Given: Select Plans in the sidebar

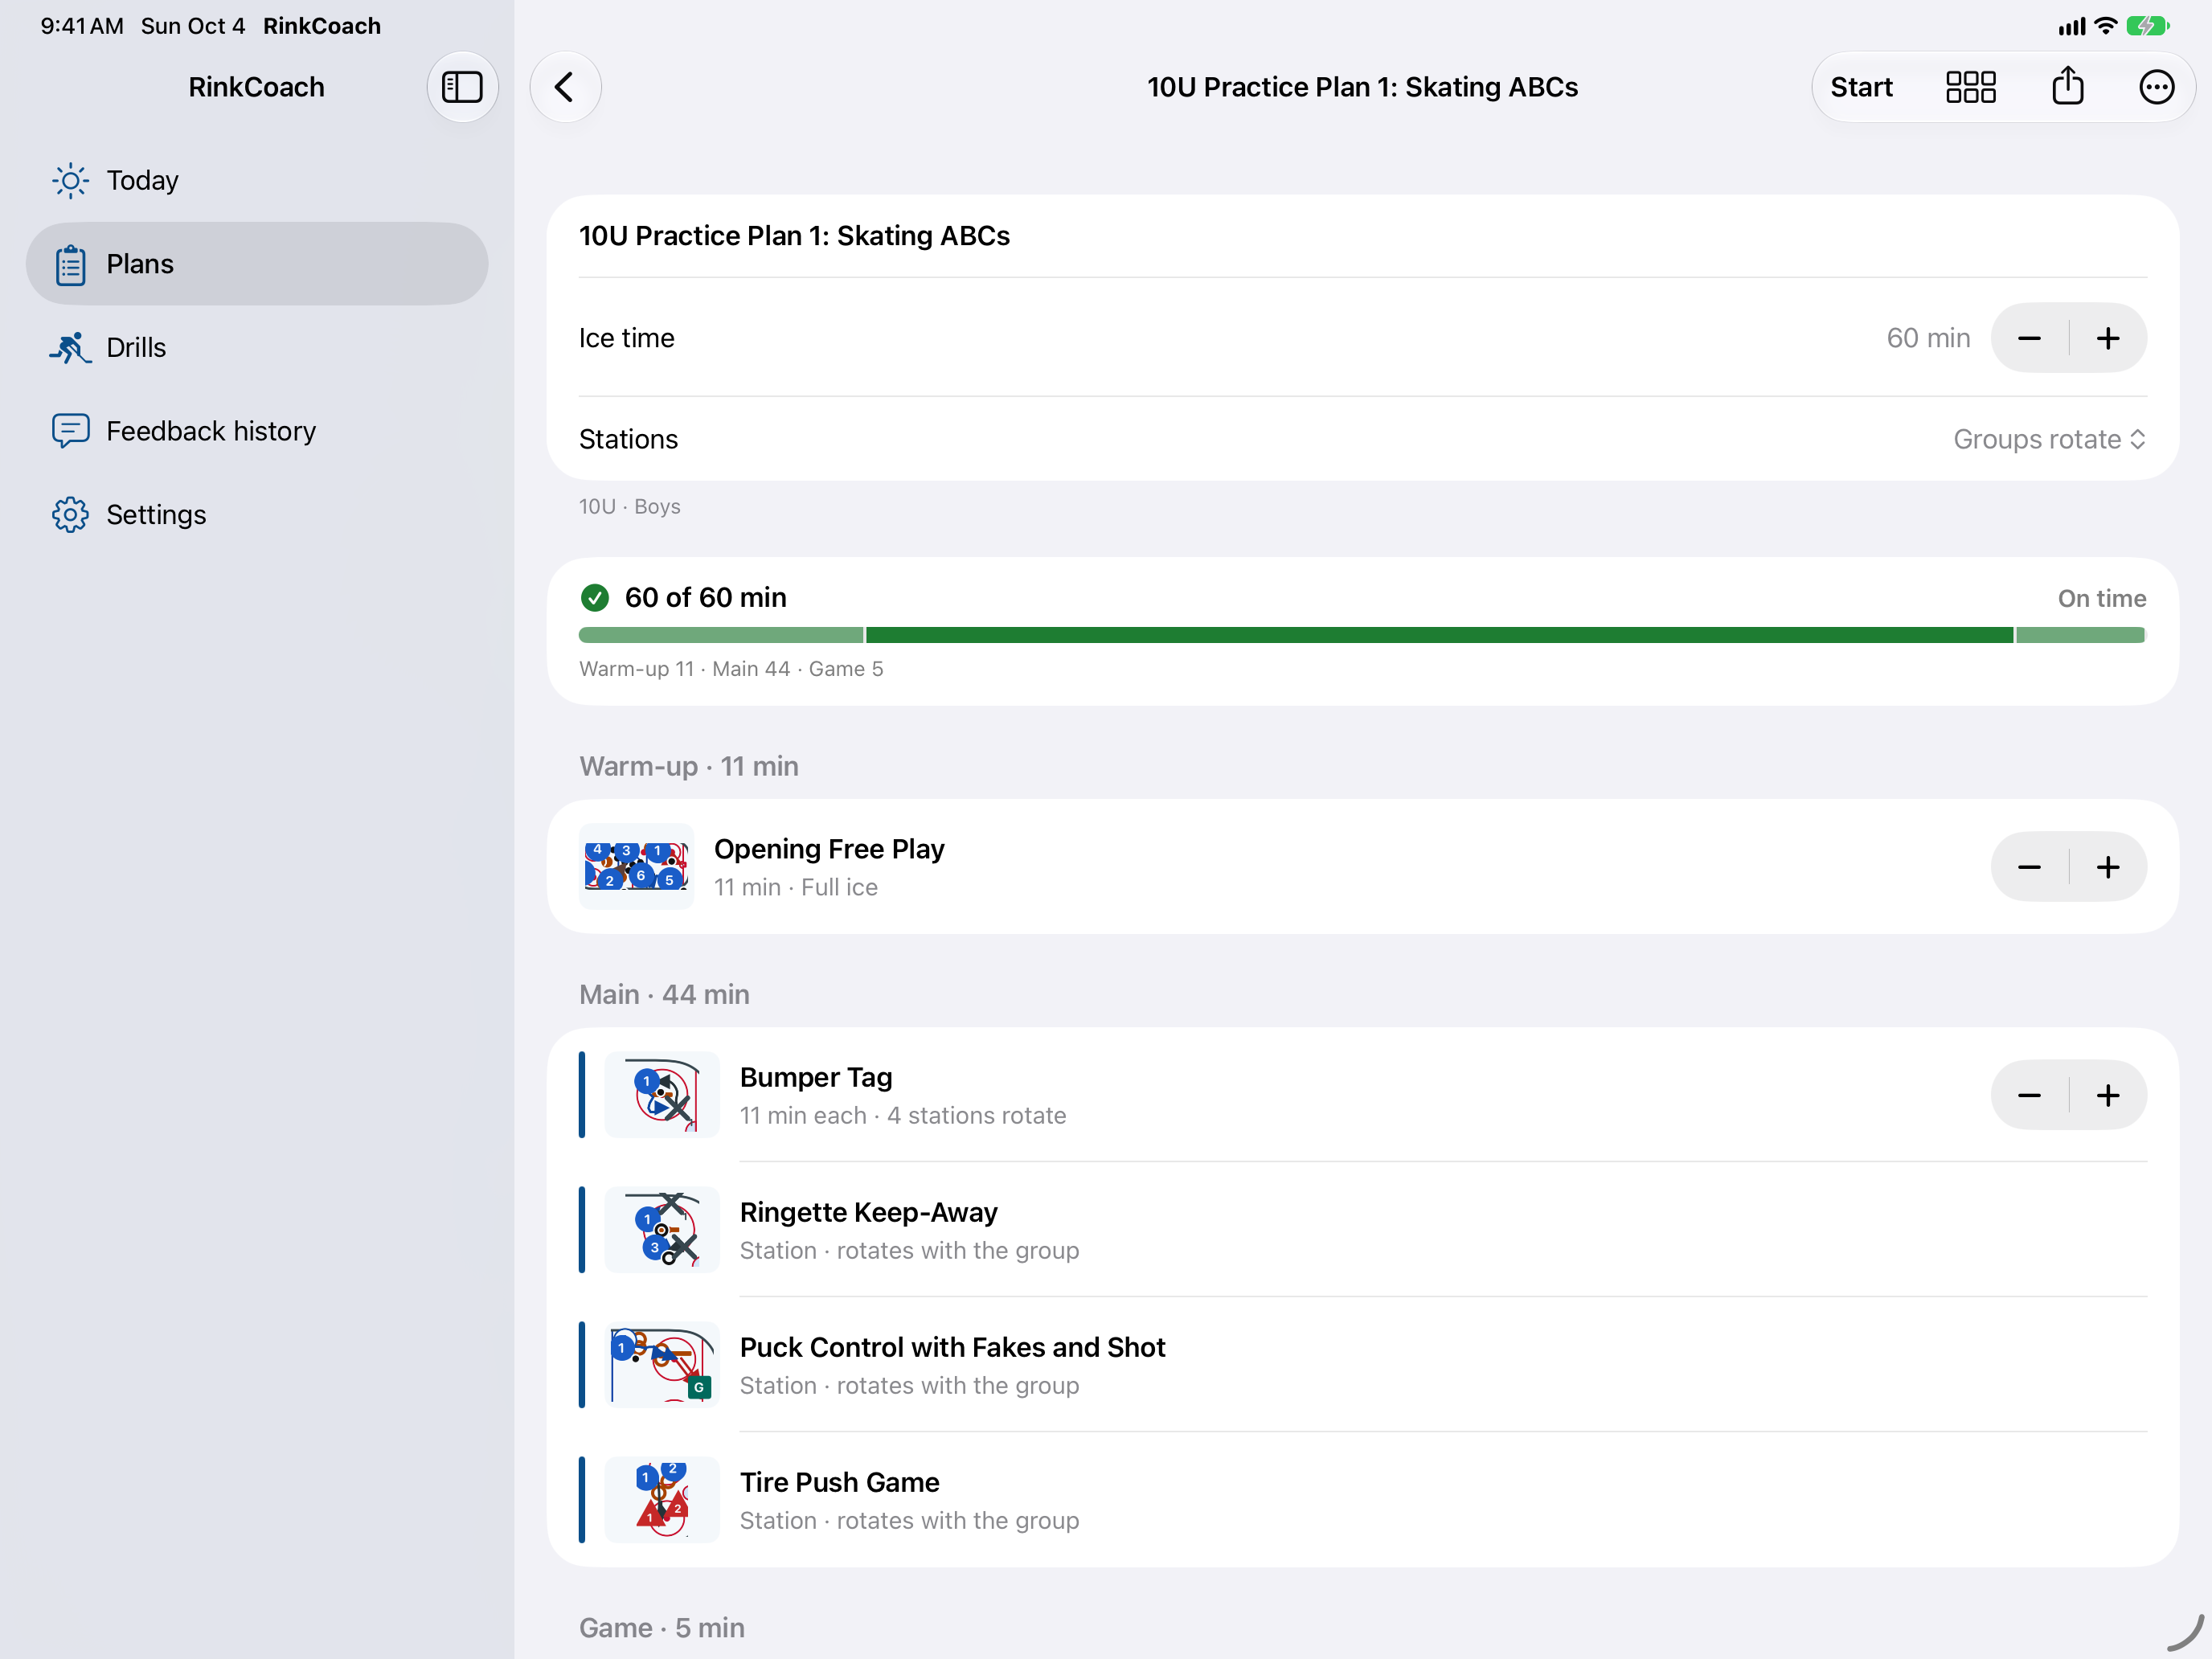Looking at the screenshot, I should [x=257, y=264].
